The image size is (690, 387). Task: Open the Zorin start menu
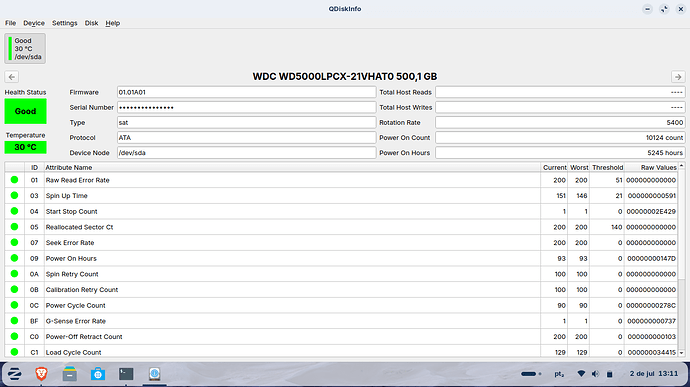click(x=14, y=374)
